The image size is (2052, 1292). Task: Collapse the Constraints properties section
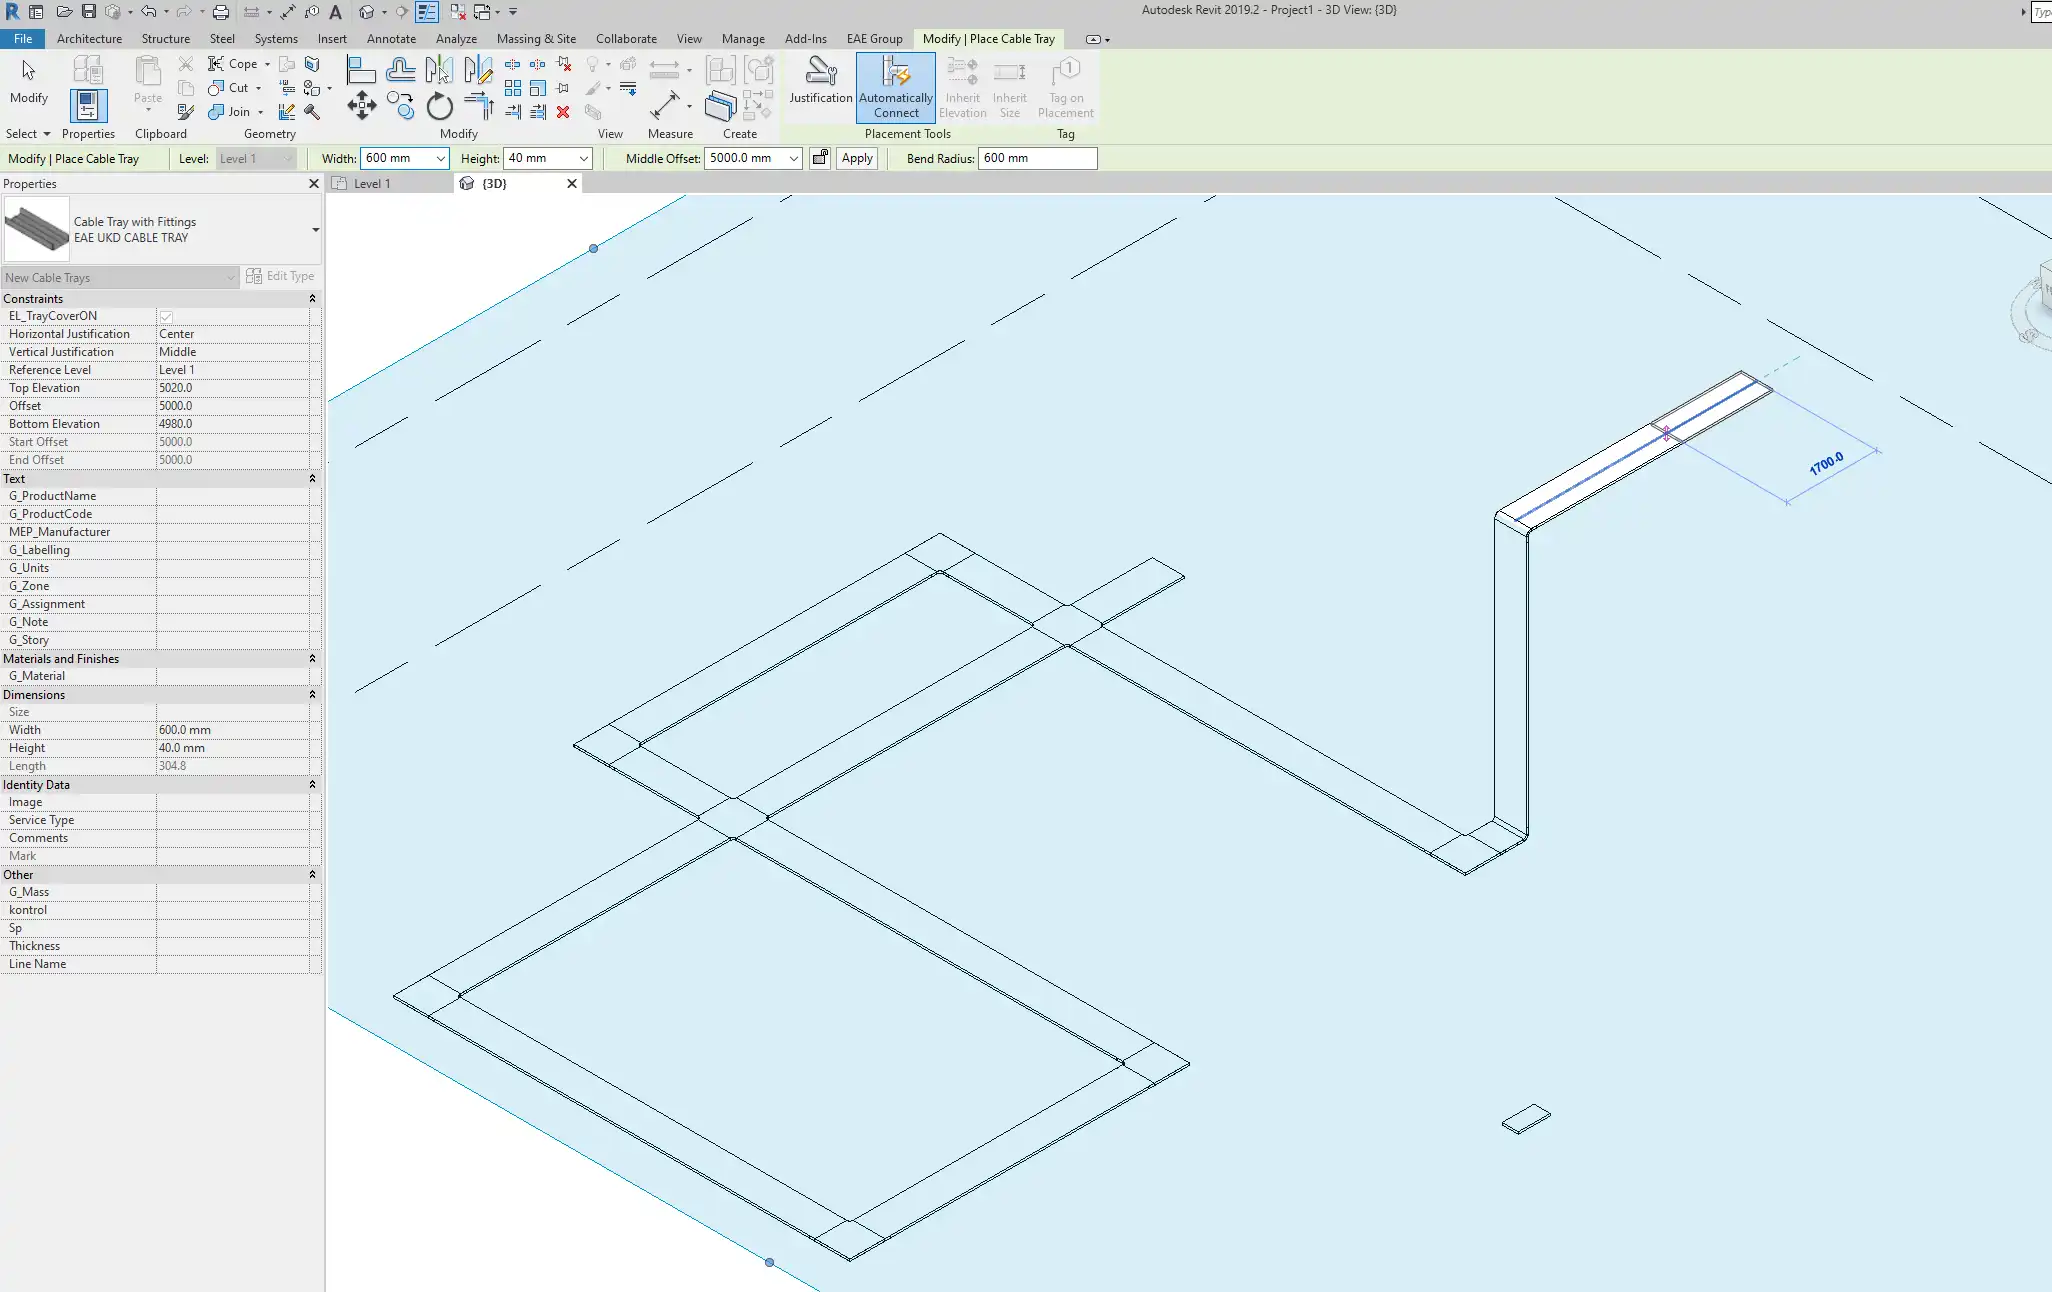tap(312, 299)
